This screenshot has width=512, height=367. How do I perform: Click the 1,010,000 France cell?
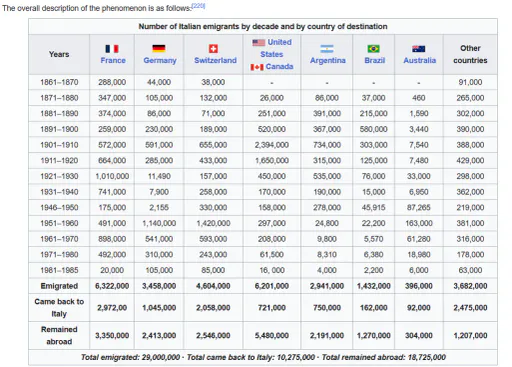coord(112,176)
